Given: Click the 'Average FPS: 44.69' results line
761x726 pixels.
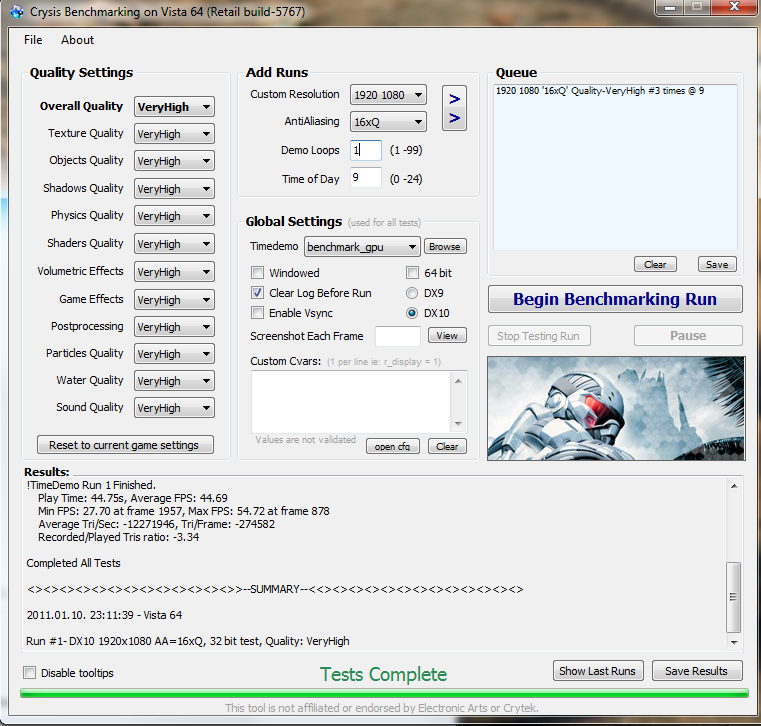Looking at the screenshot, I should (x=132, y=498).
